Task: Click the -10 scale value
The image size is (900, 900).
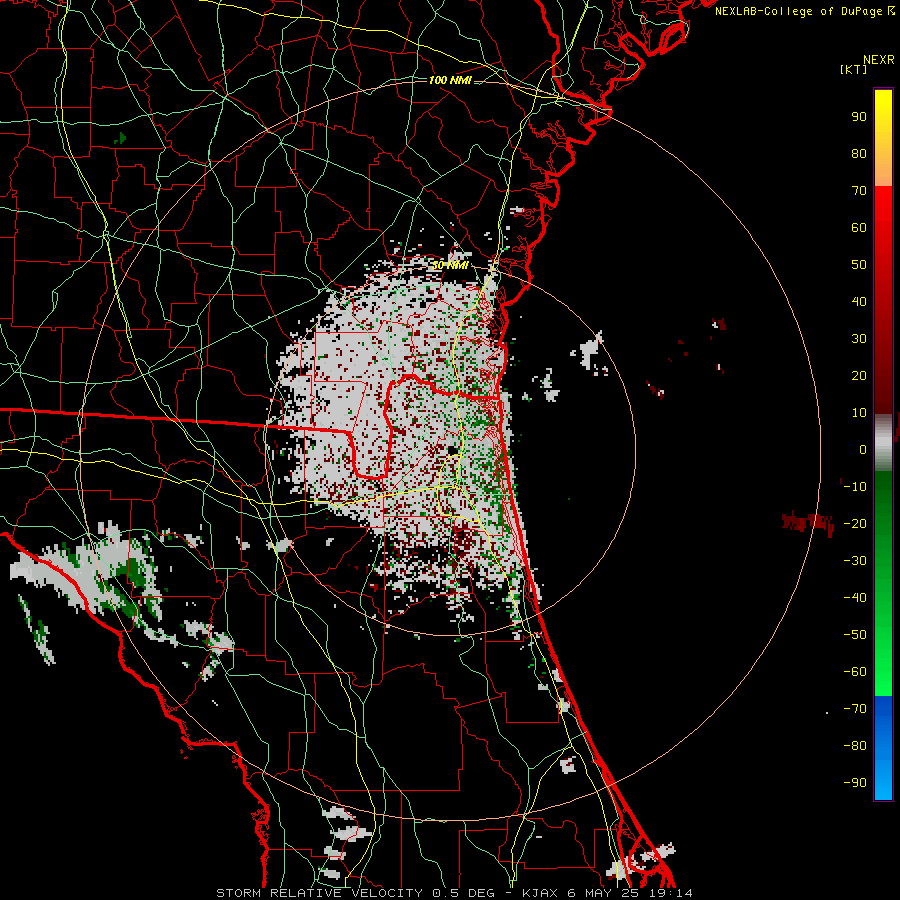Action: click(x=855, y=487)
